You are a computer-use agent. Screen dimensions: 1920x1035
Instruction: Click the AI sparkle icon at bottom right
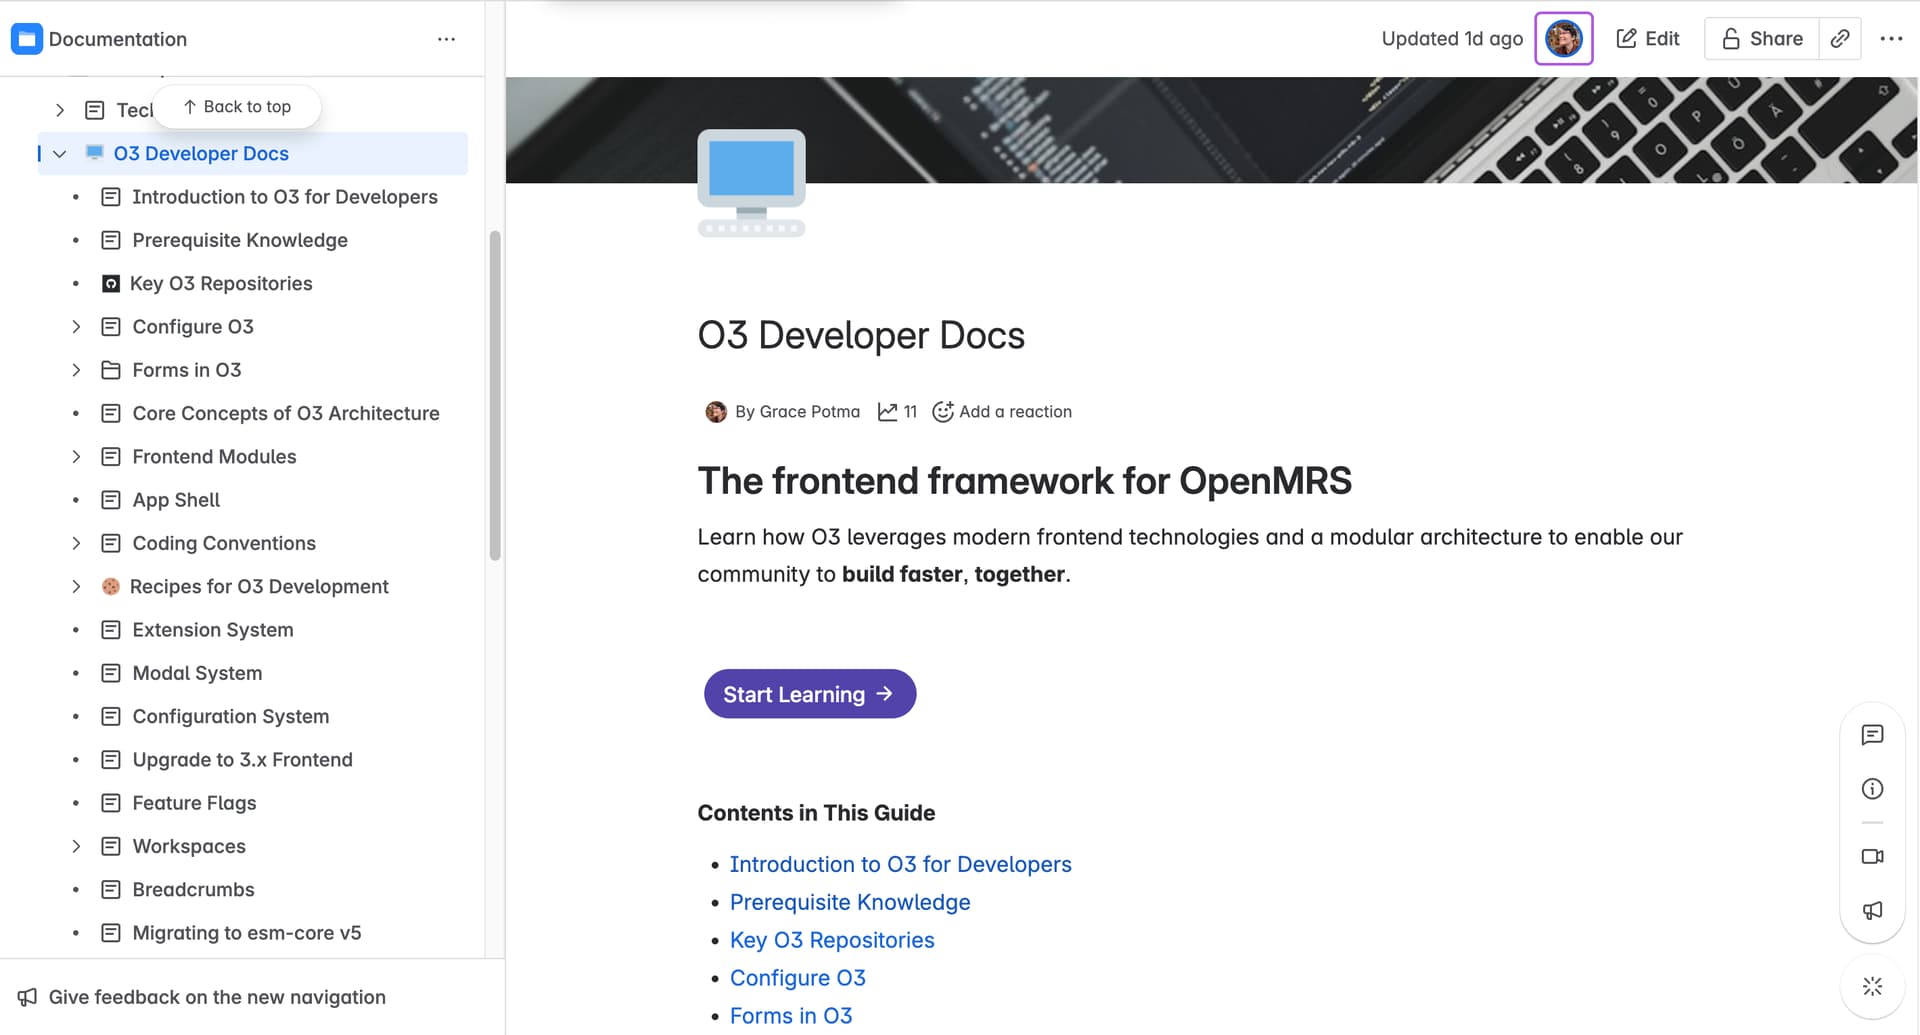click(x=1872, y=987)
